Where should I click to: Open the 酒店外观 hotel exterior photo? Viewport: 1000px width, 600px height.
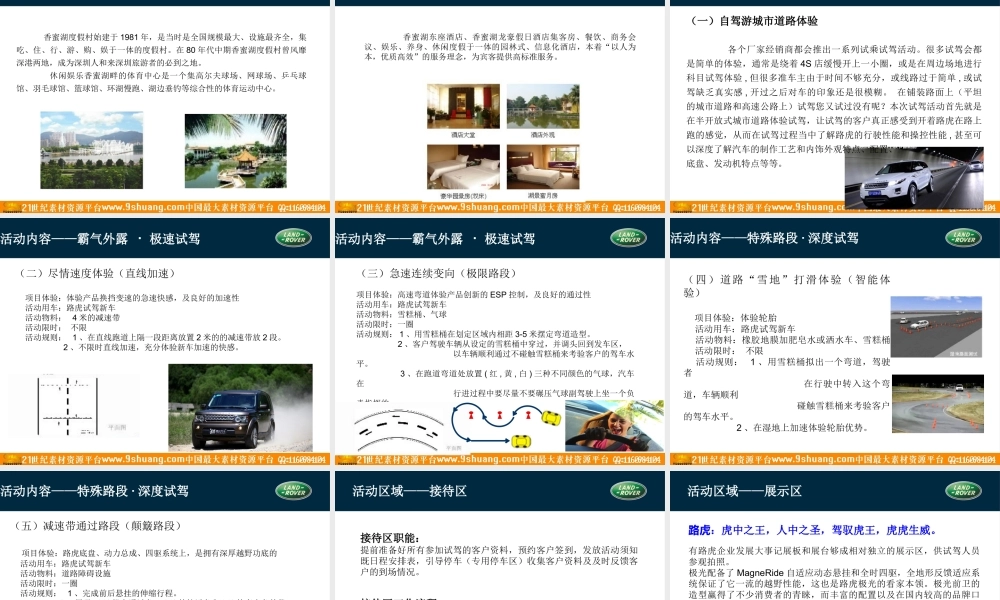pos(543,106)
